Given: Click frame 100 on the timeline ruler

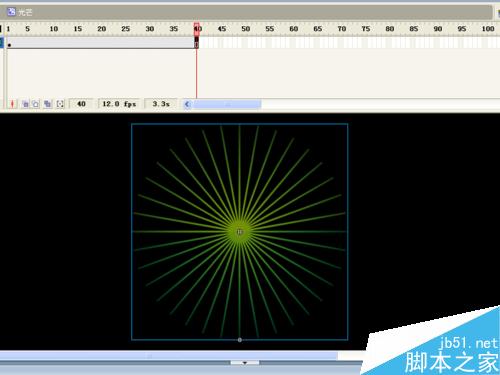Looking at the screenshot, I should point(488,29).
